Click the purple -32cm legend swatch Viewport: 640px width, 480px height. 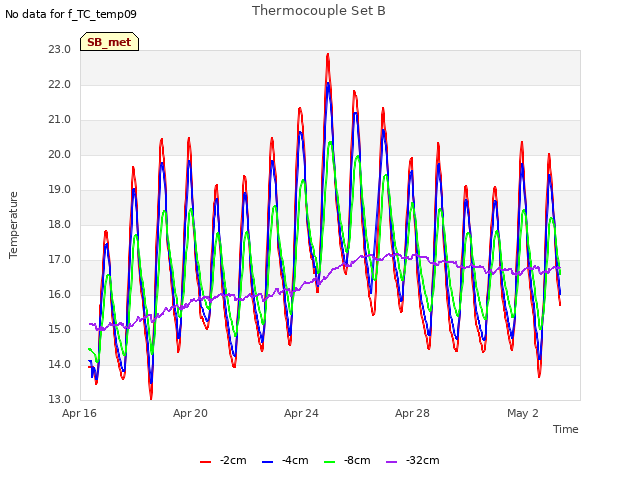[391, 461]
